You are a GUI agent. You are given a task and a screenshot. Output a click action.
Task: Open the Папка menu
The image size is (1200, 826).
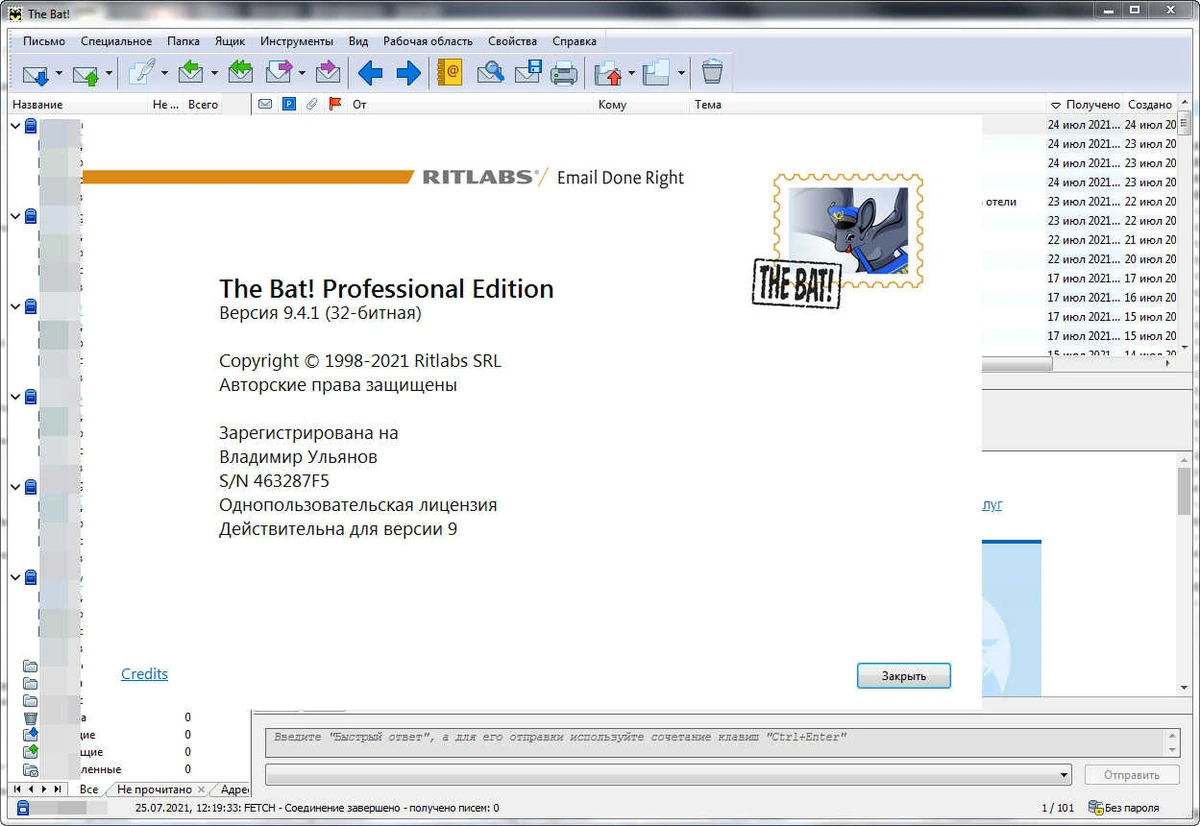(184, 41)
